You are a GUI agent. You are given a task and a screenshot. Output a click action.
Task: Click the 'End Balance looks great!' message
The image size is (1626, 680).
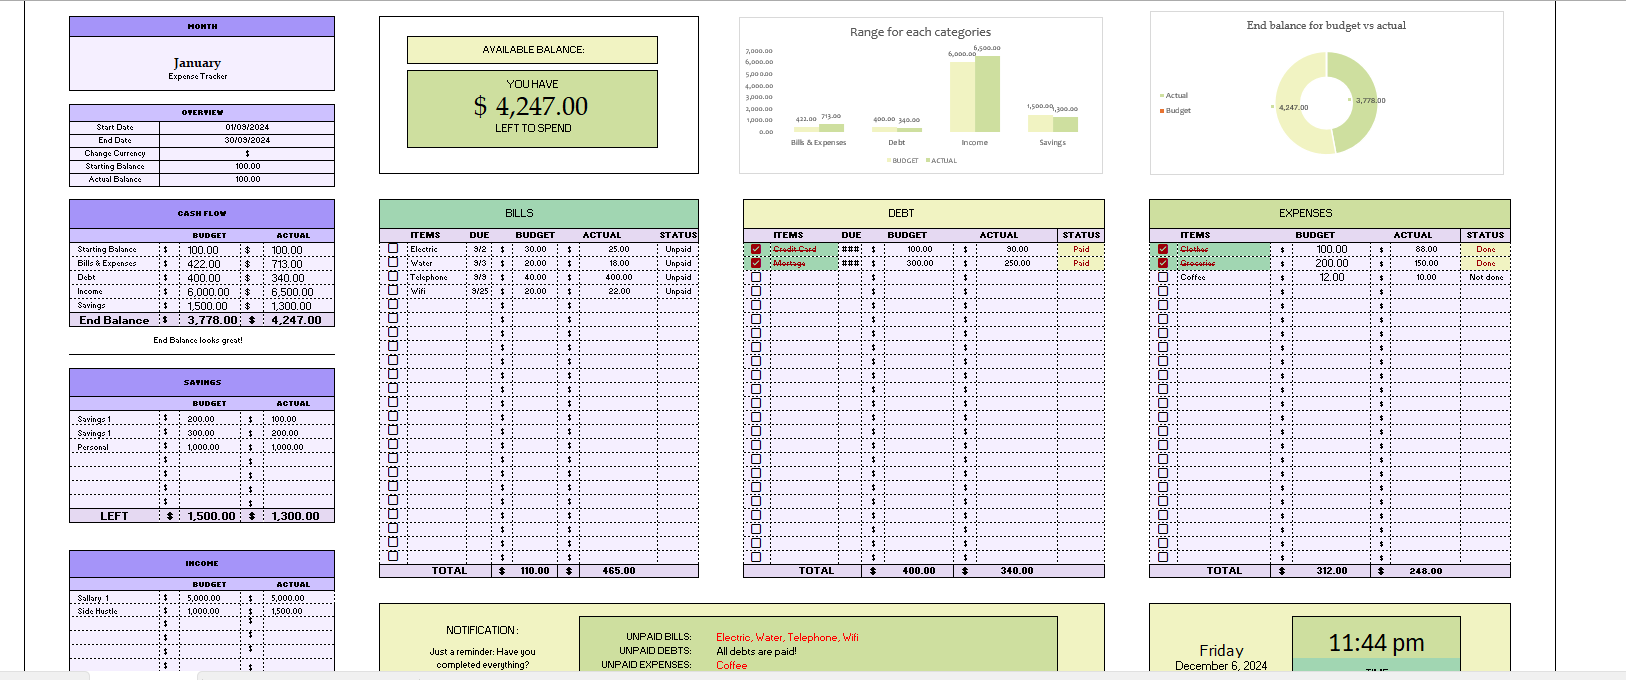(x=198, y=340)
